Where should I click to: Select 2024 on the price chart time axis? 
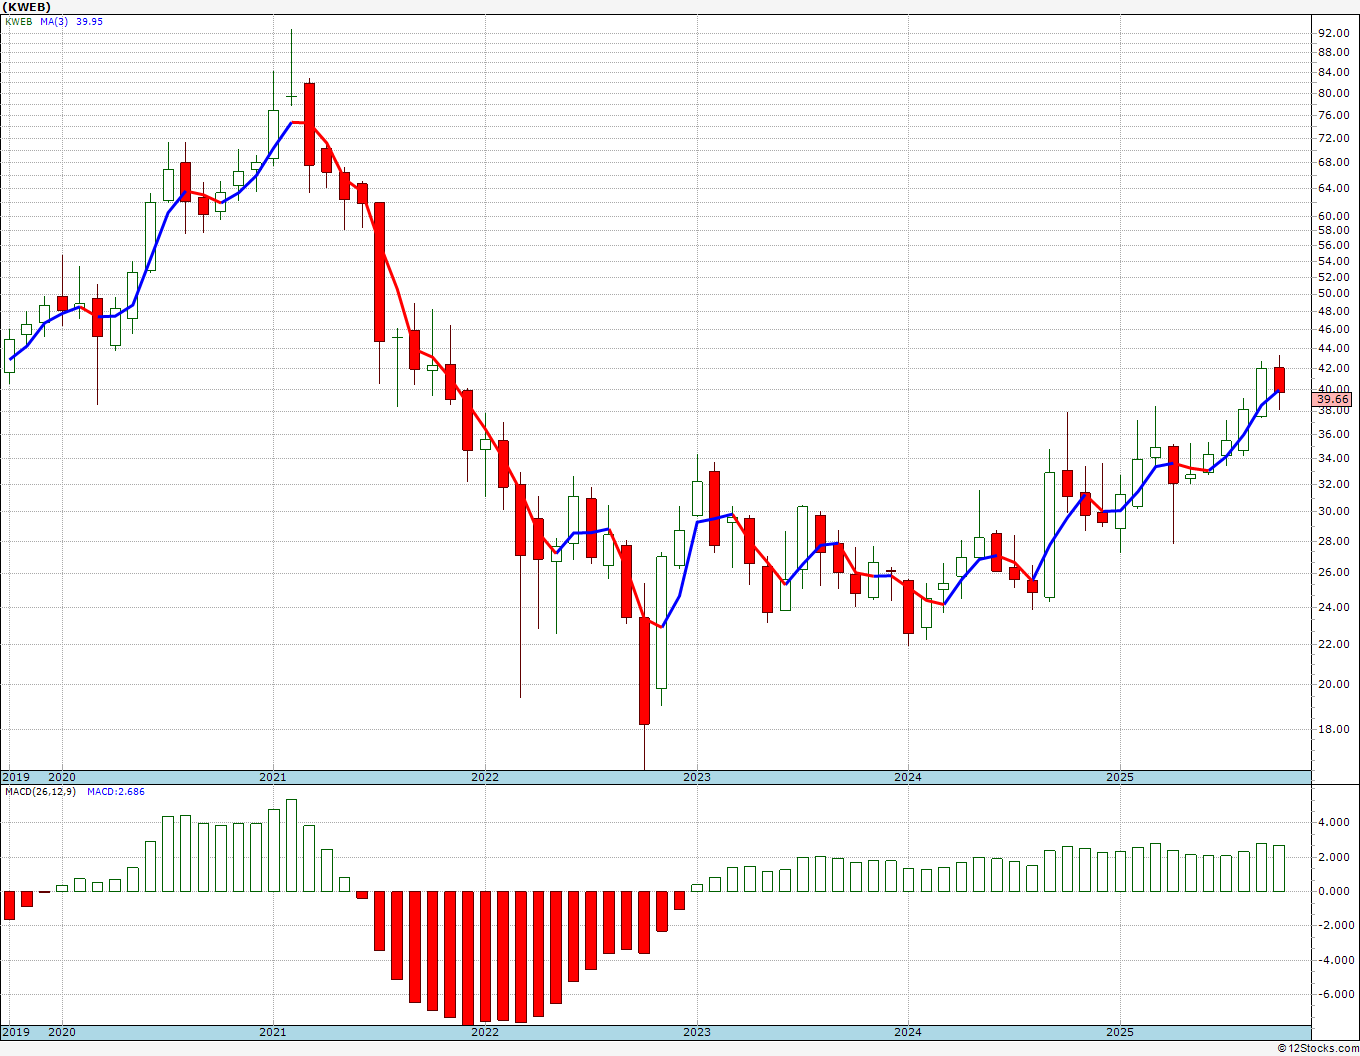pyautogui.click(x=908, y=777)
